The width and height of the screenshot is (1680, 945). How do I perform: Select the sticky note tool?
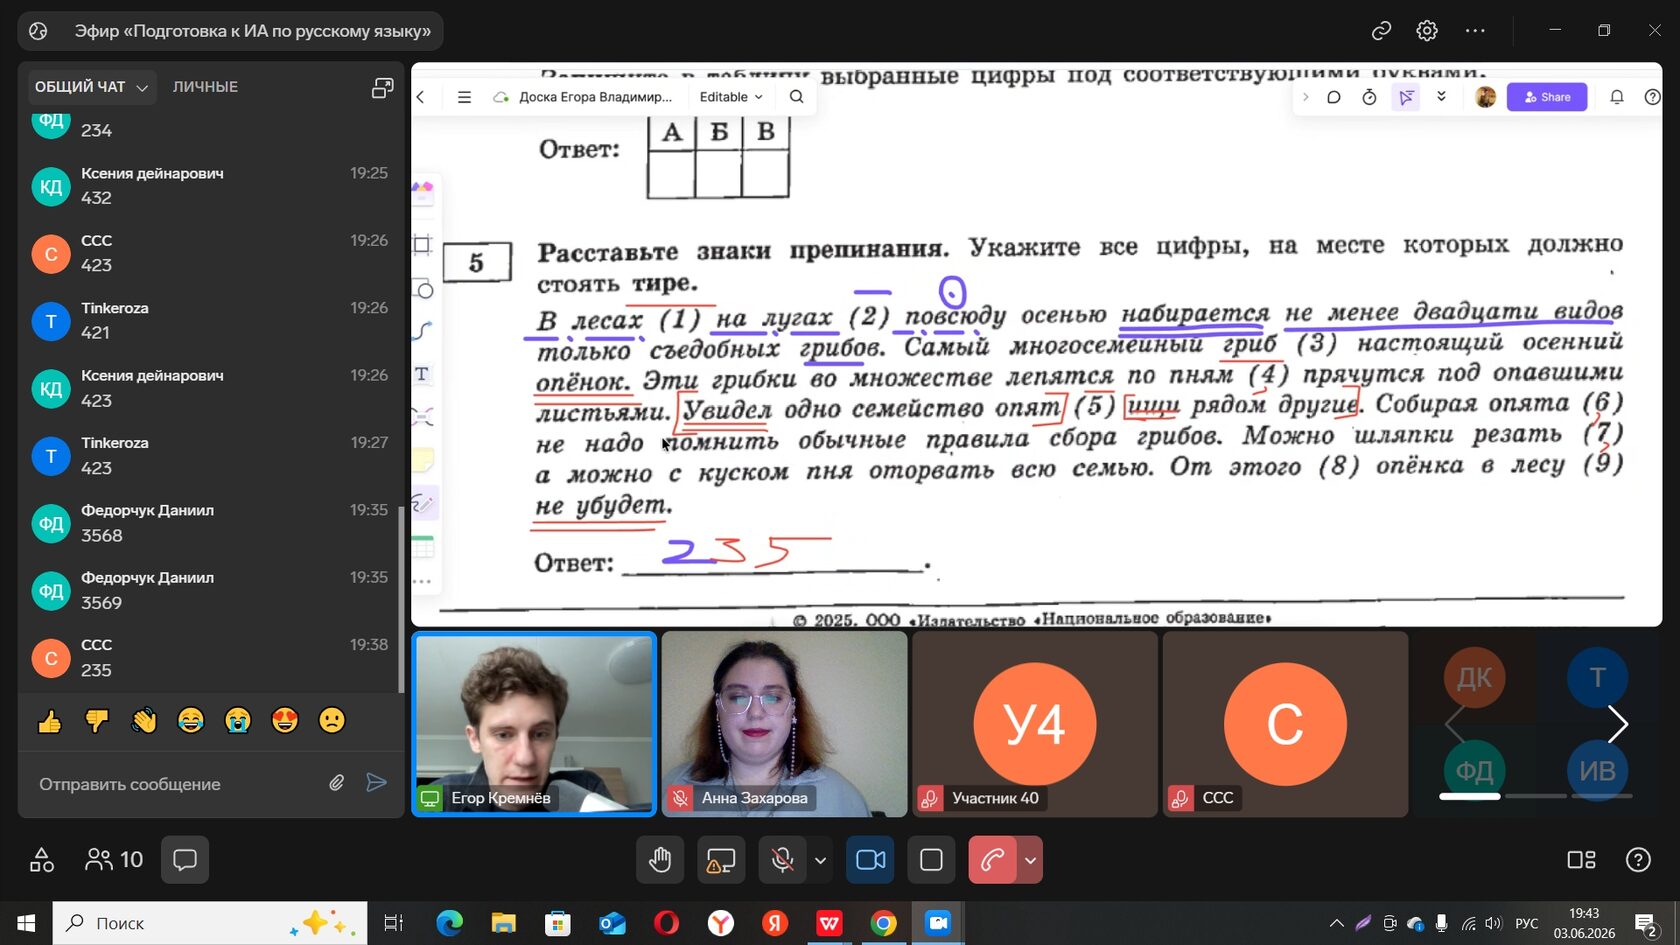coord(423,459)
